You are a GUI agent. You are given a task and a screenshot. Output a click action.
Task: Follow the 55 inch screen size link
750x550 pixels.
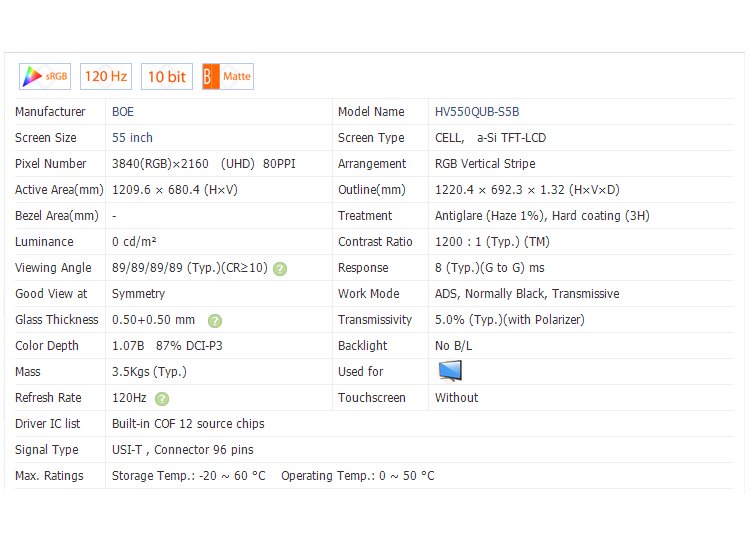tap(132, 138)
